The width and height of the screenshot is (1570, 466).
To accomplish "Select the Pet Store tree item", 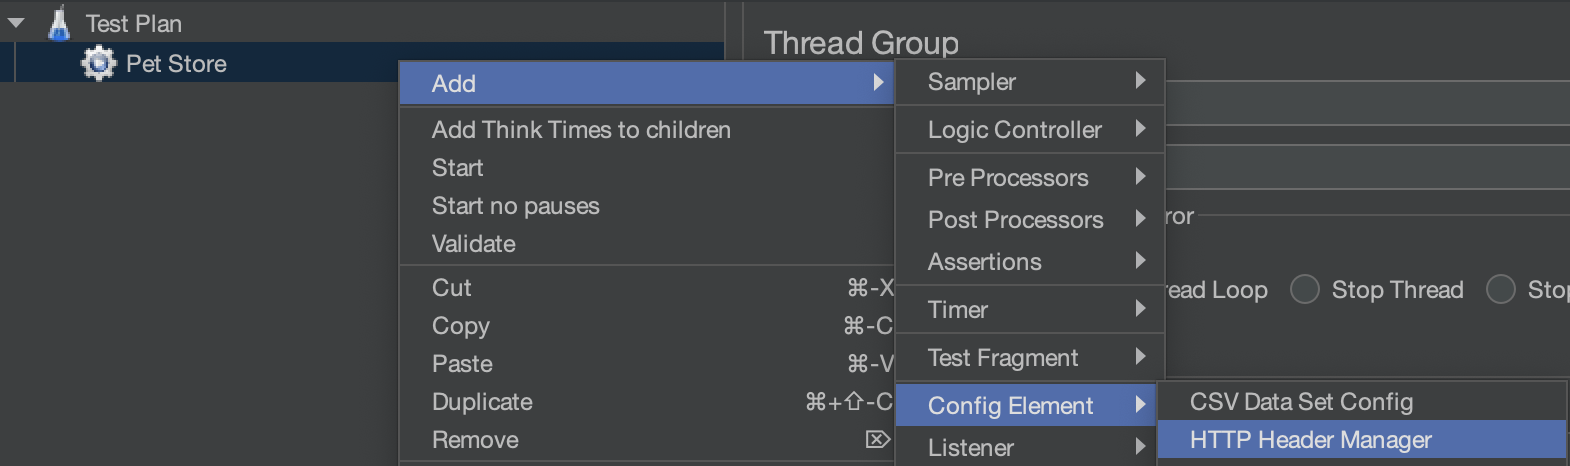I will [176, 64].
